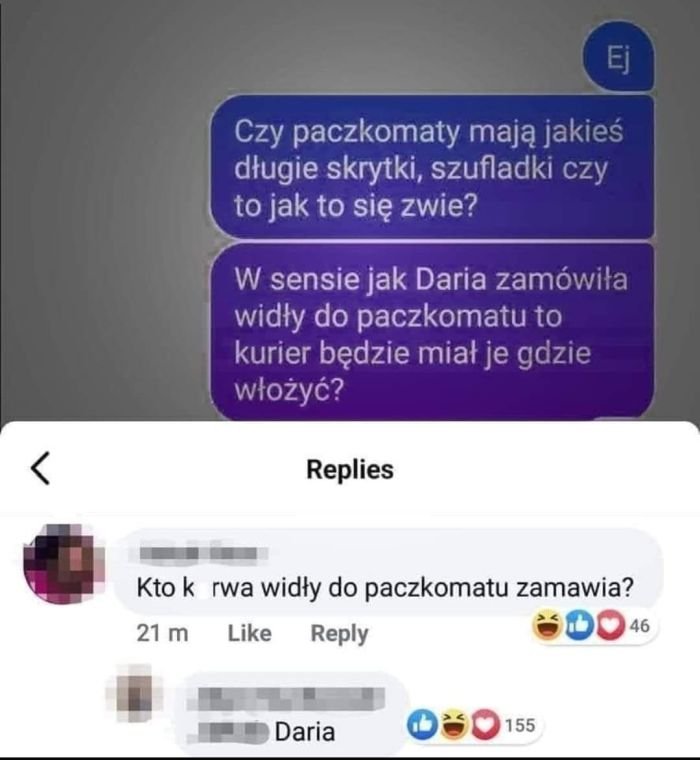Screen dimensions: 700x760
Task: Click the heart reaction on first comment
Action: pos(610,625)
